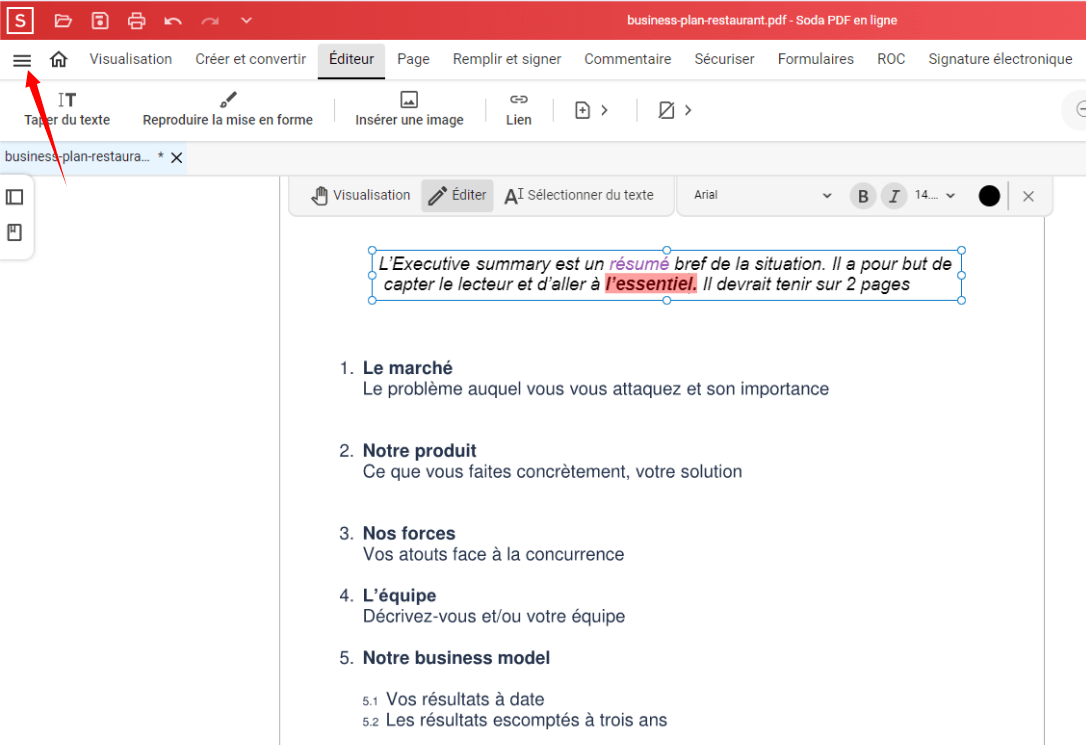Click the line Vos résultats à date

click(465, 699)
